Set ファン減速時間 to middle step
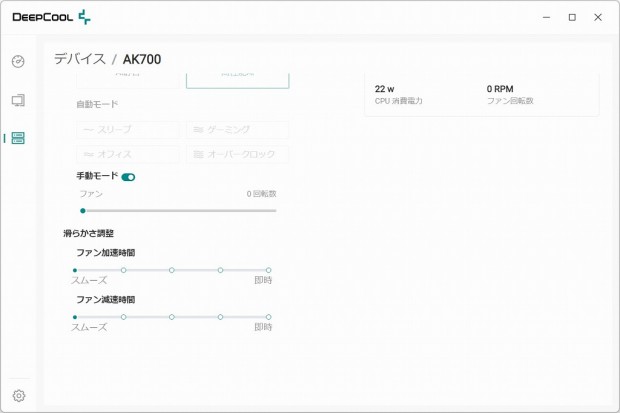 point(172,317)
